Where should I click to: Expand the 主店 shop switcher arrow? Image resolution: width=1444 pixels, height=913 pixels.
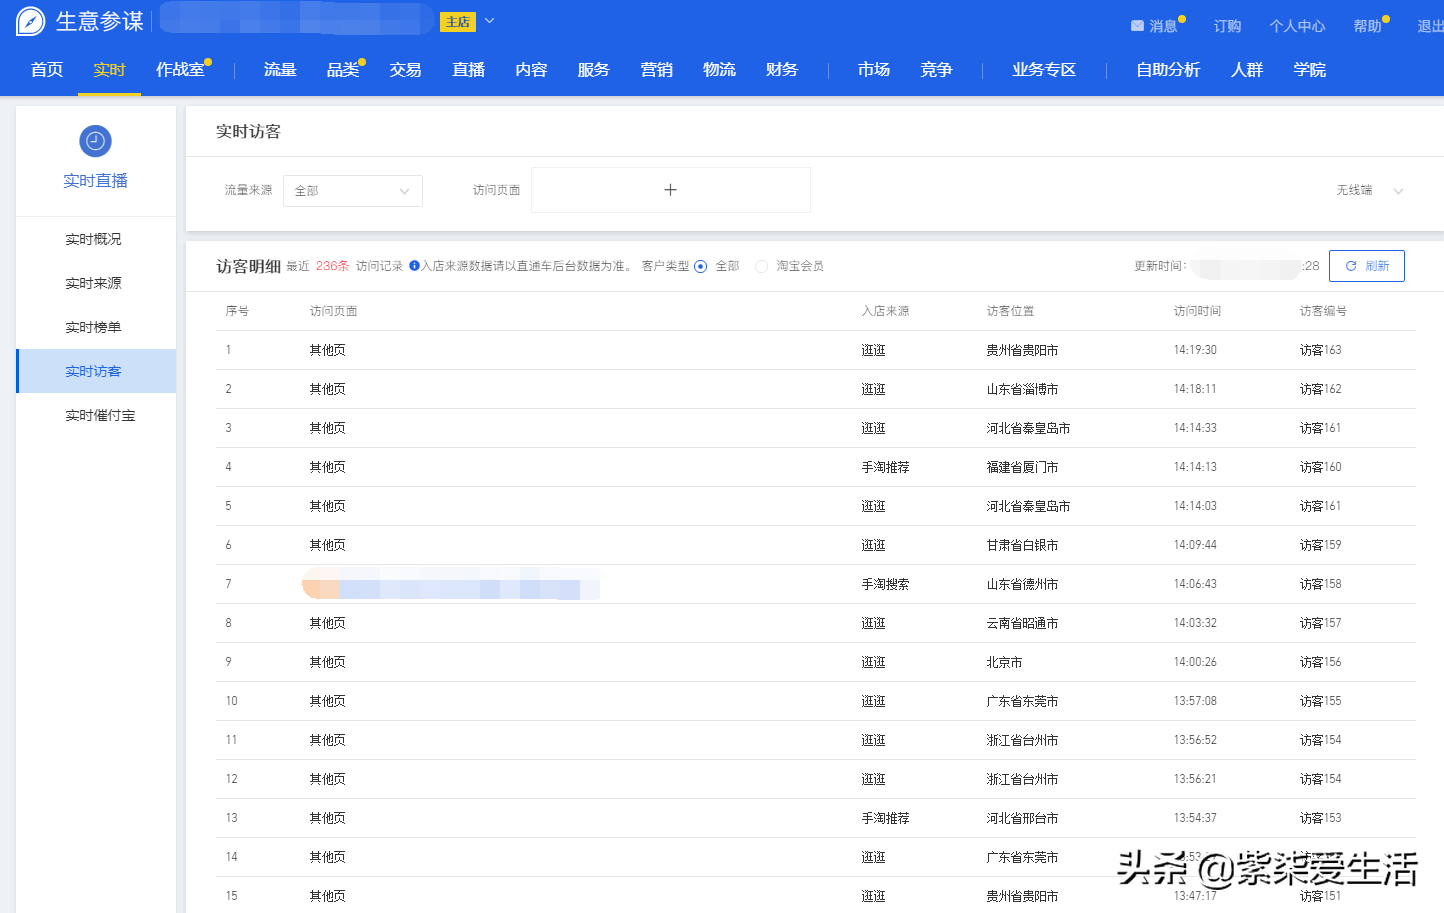point(489,21)
